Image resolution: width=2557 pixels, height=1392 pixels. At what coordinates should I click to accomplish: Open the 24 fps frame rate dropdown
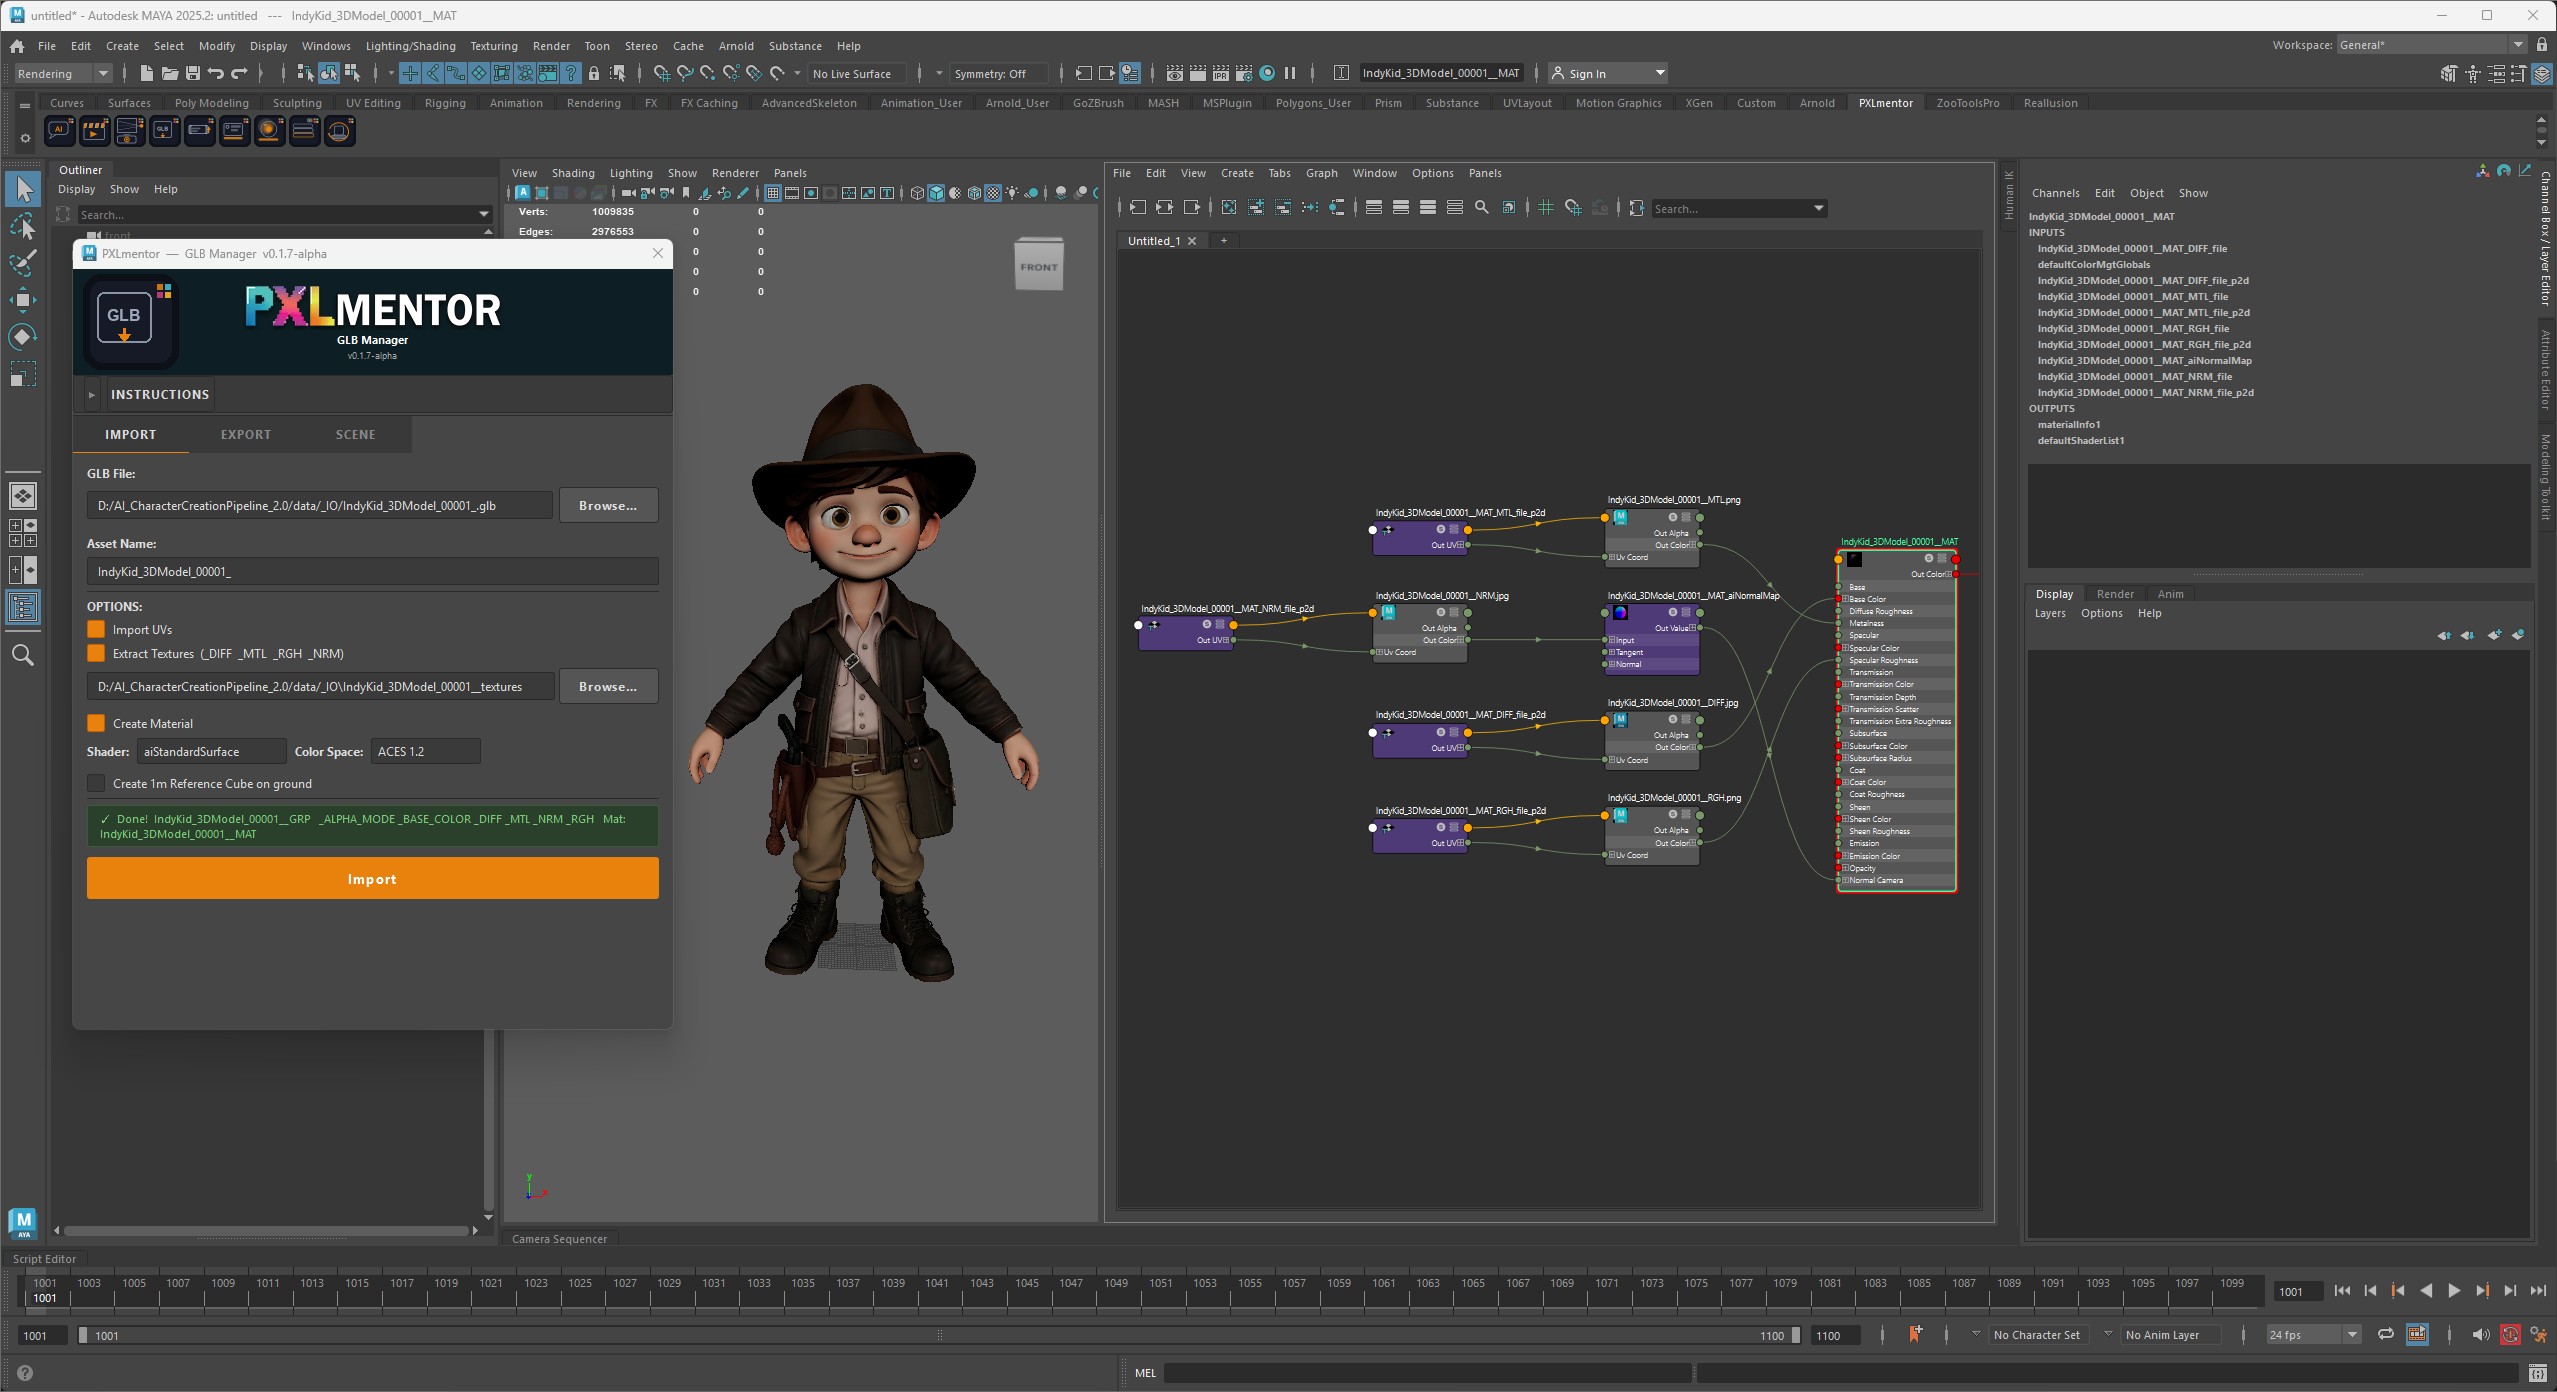pyautogui.click(x=2313, y=1334)
